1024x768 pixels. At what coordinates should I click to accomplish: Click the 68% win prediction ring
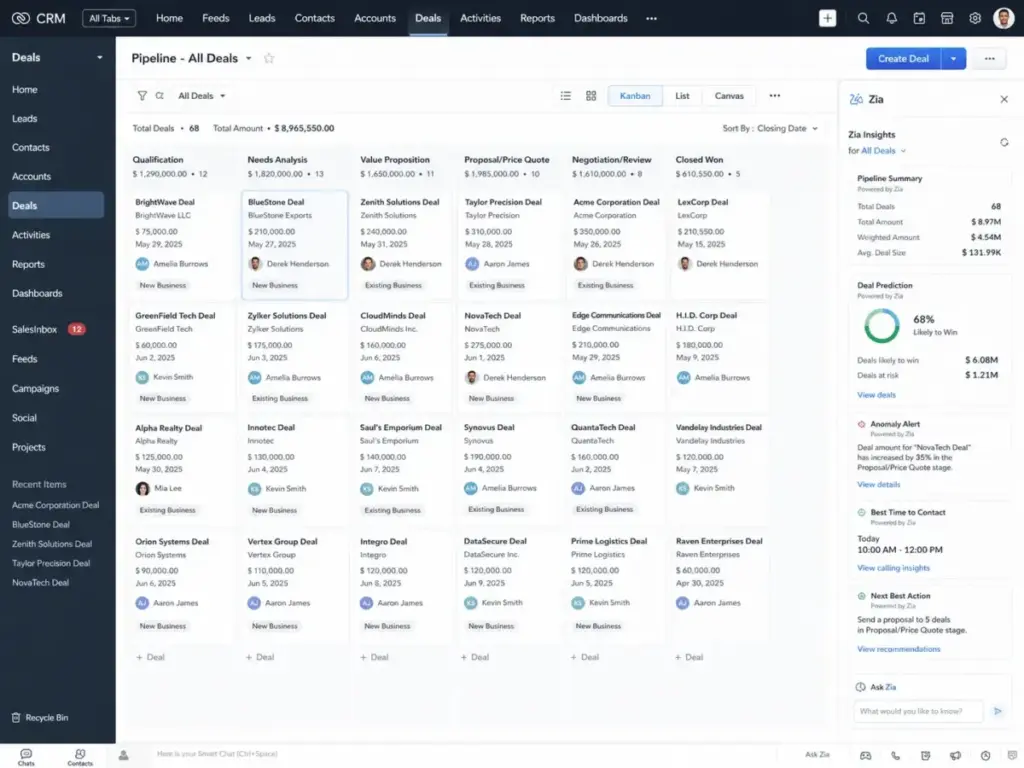(881, 325)
